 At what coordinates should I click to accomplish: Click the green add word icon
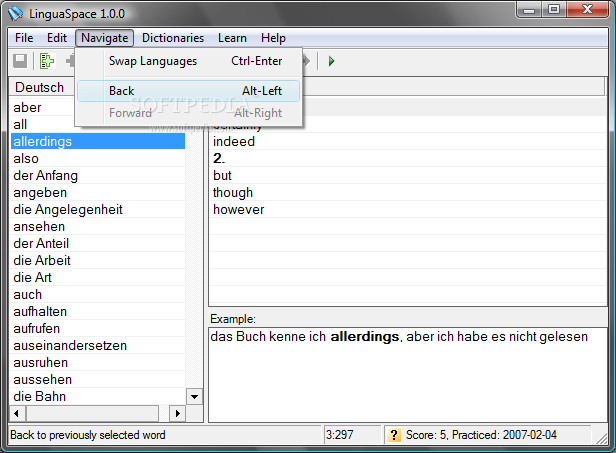(x=47, y=61)
